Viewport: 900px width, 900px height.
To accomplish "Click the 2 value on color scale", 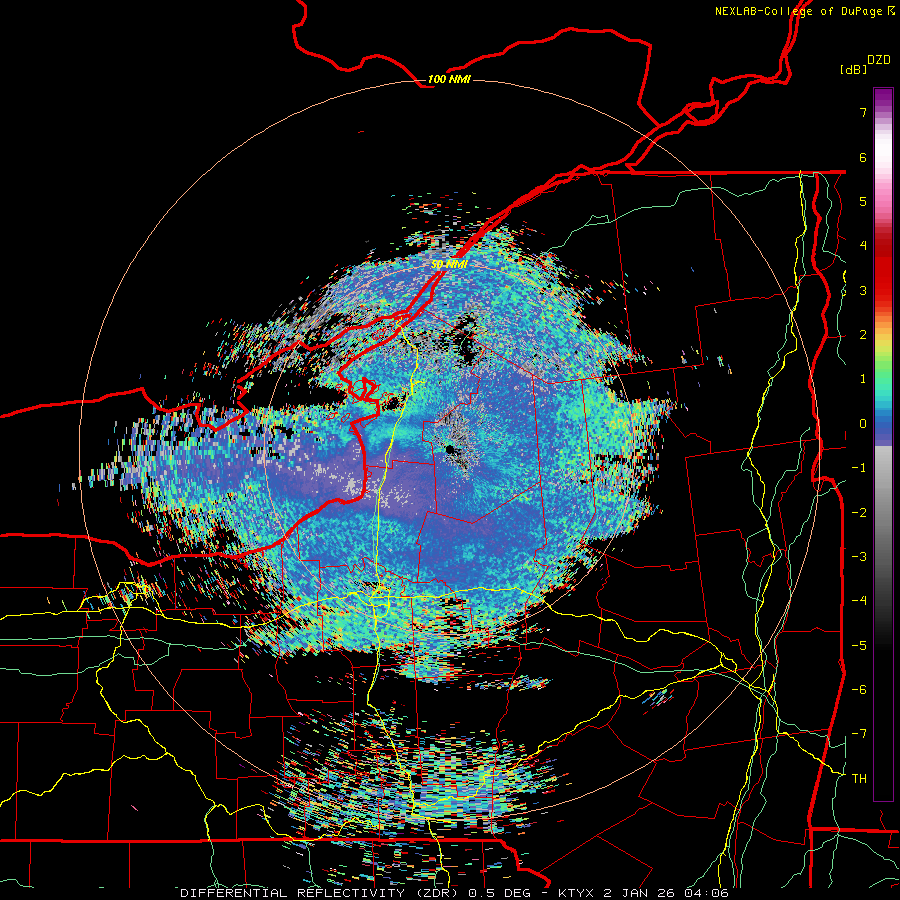I will tap(863, 335).
